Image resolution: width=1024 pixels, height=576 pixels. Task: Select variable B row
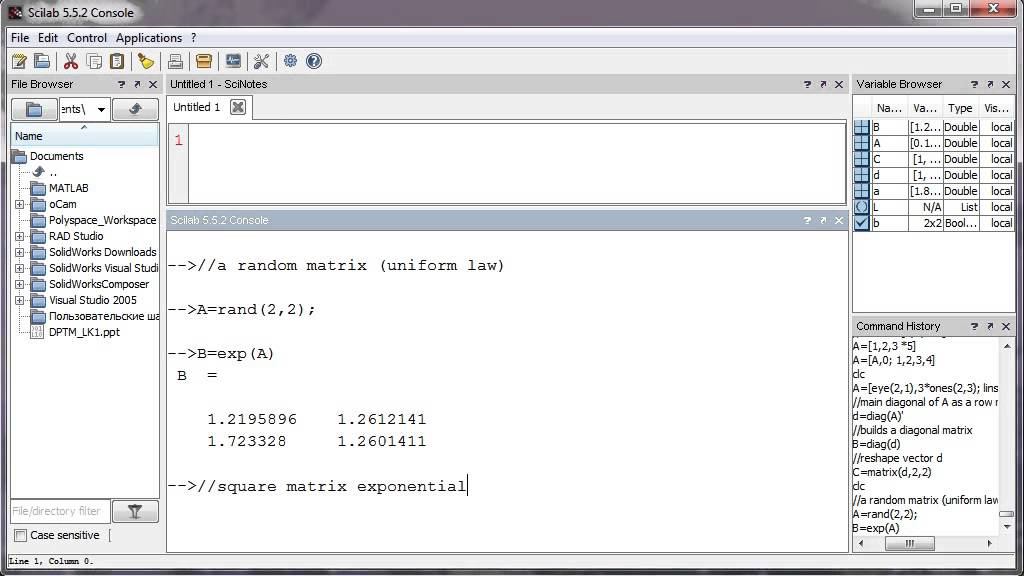point(934,127)
